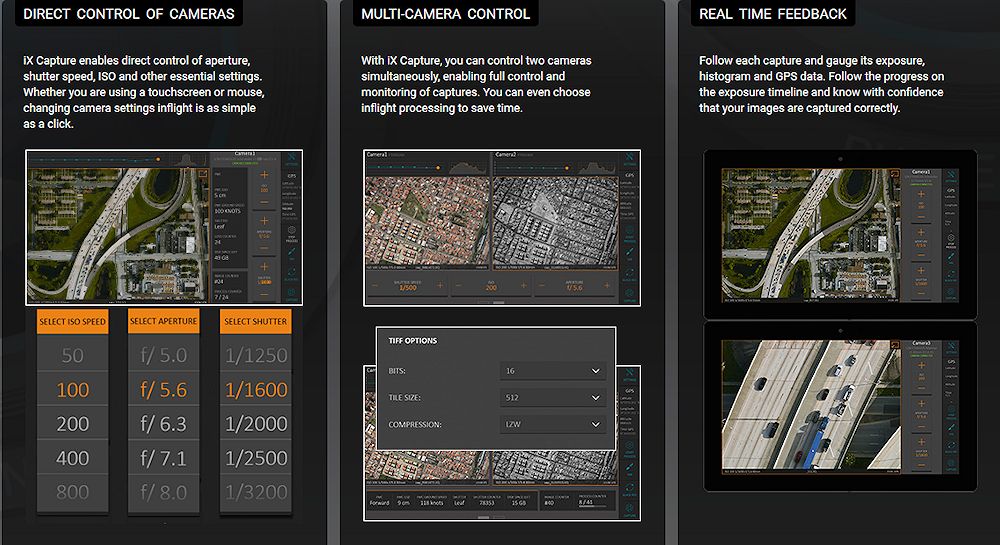Pick aperture f/ 6.3 from the list
Screen dimensions: 1000x545
[163, 424]
